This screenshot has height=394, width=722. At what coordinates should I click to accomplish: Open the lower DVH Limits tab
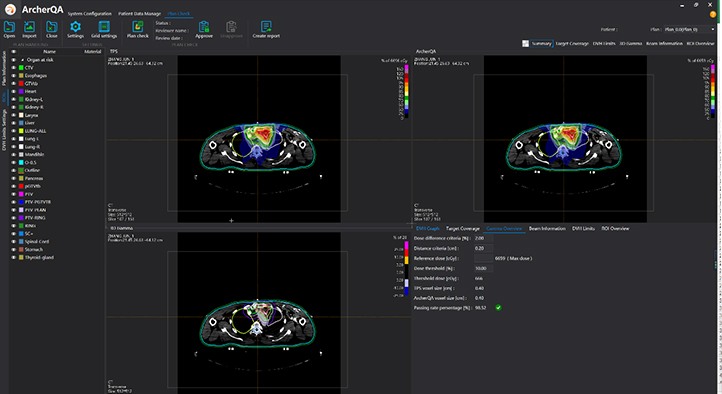click(x=583, y=228)
